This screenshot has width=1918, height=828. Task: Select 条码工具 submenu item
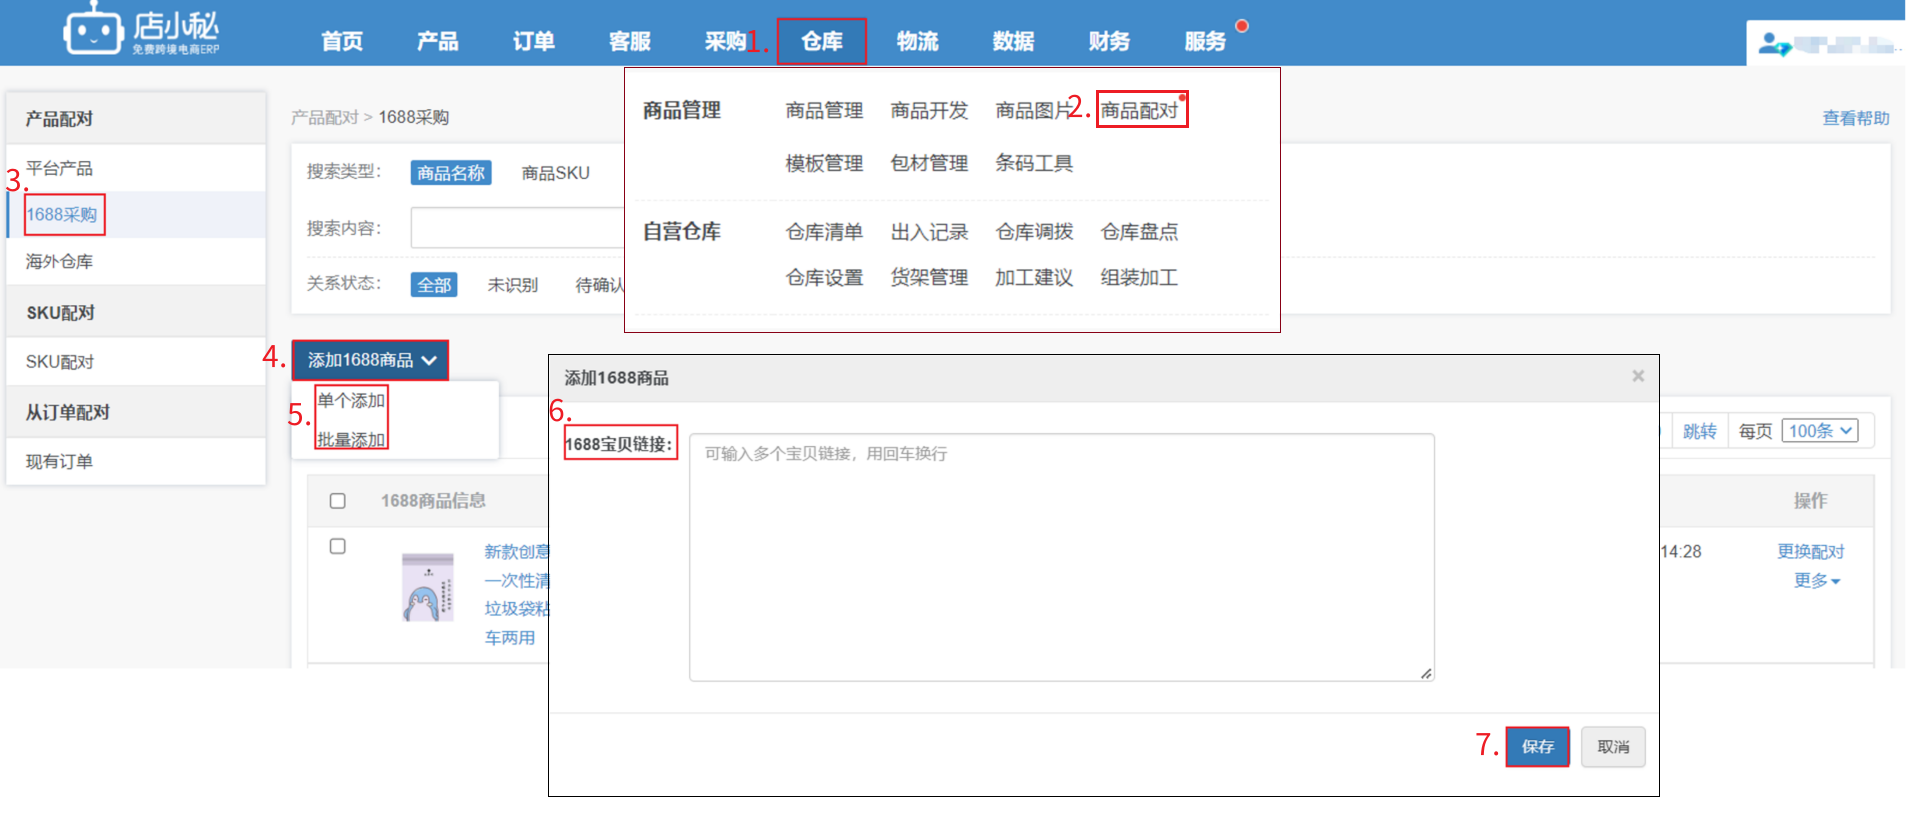[1034, 163]
